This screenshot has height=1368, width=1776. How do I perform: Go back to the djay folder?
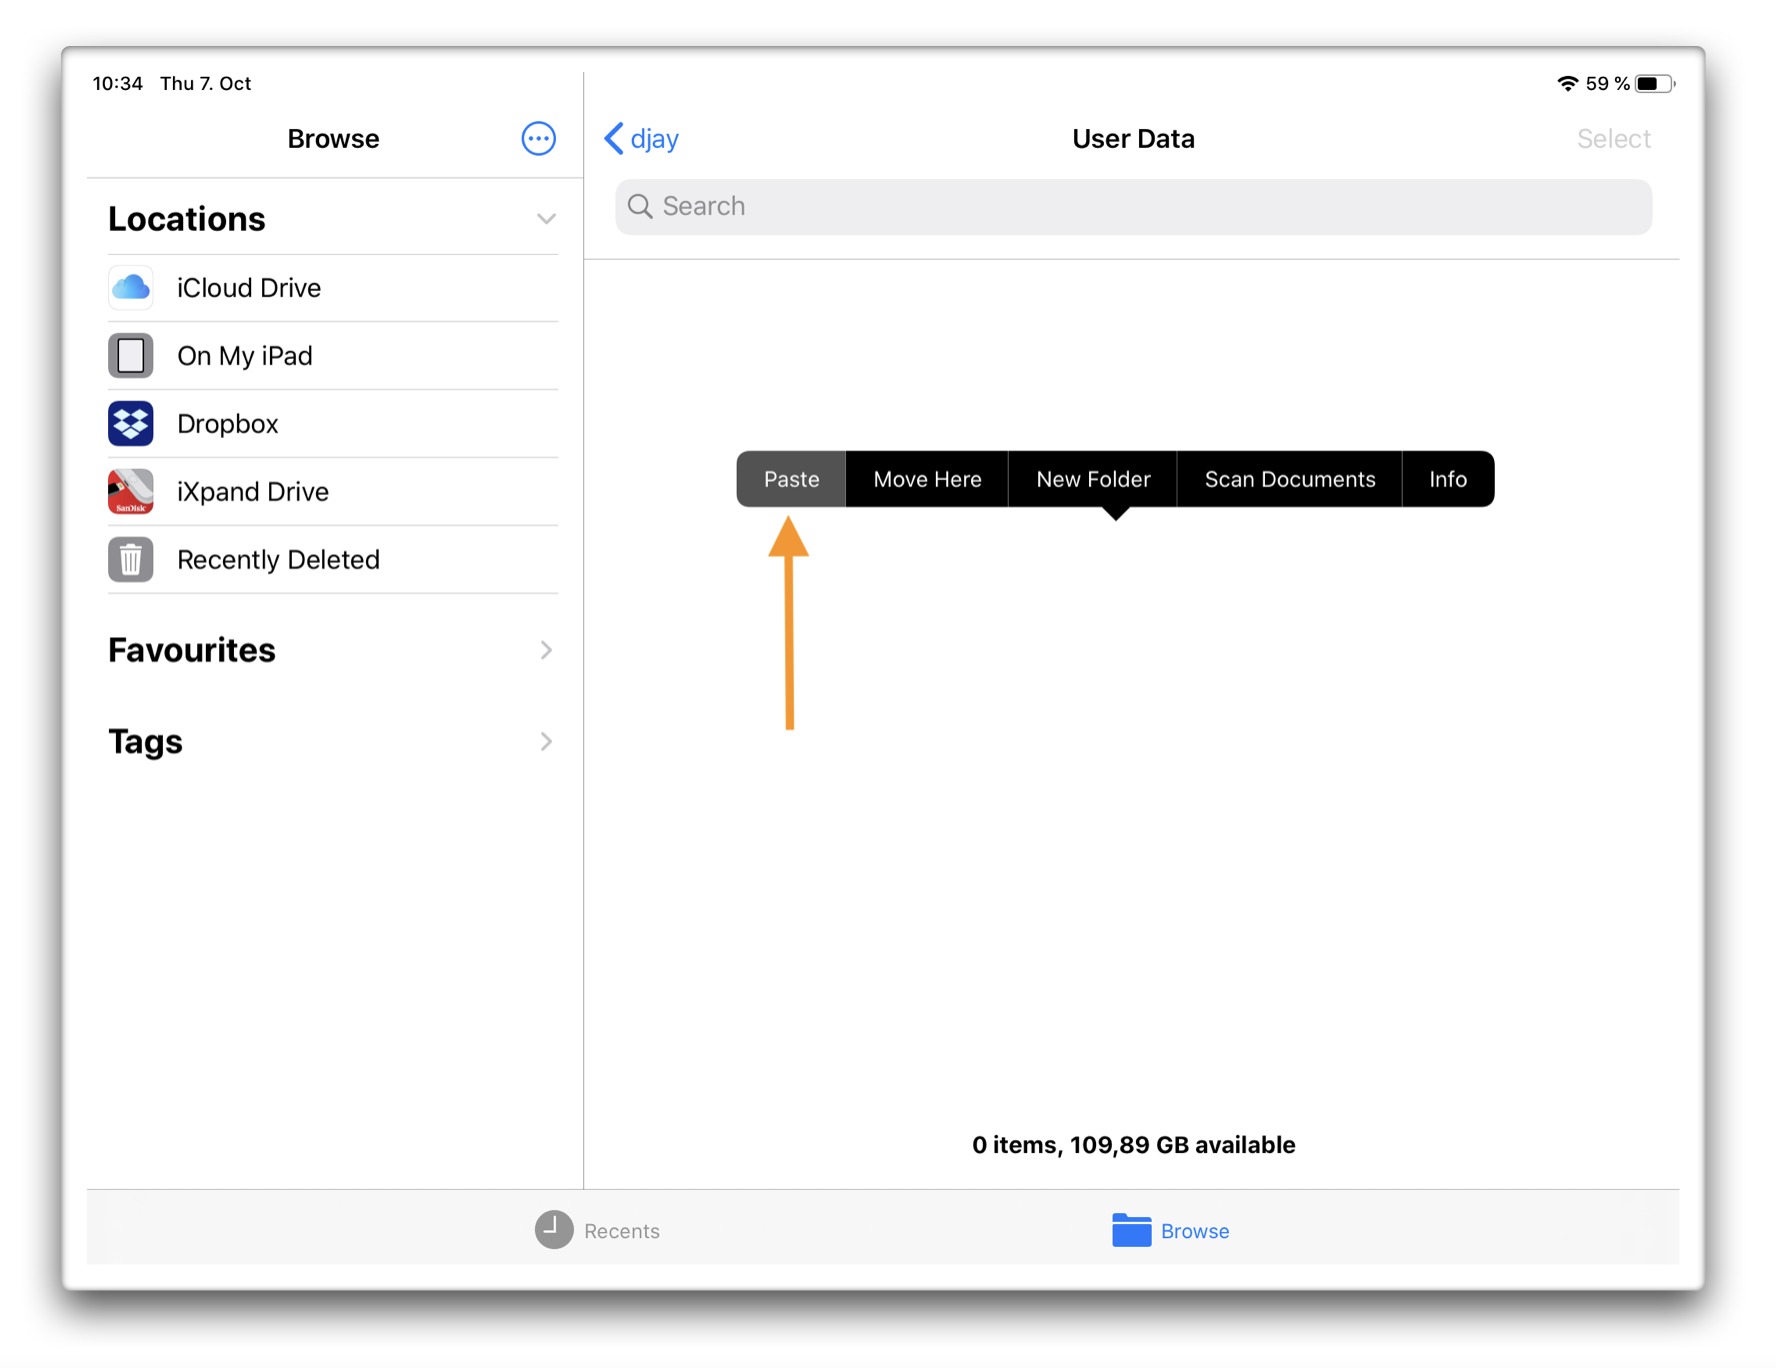(641, 139)
